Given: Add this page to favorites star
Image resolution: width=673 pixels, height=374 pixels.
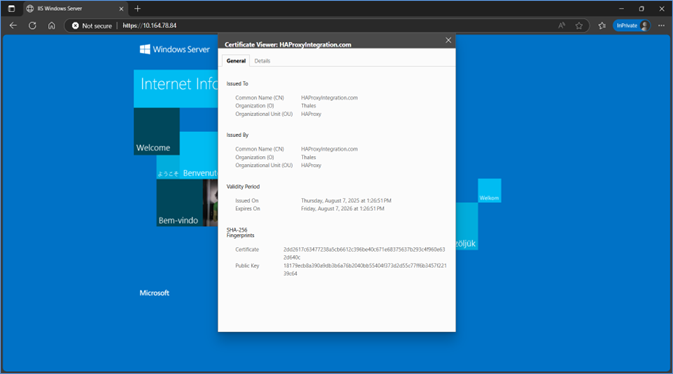Looking at the screenshot, I should [579, 26].
